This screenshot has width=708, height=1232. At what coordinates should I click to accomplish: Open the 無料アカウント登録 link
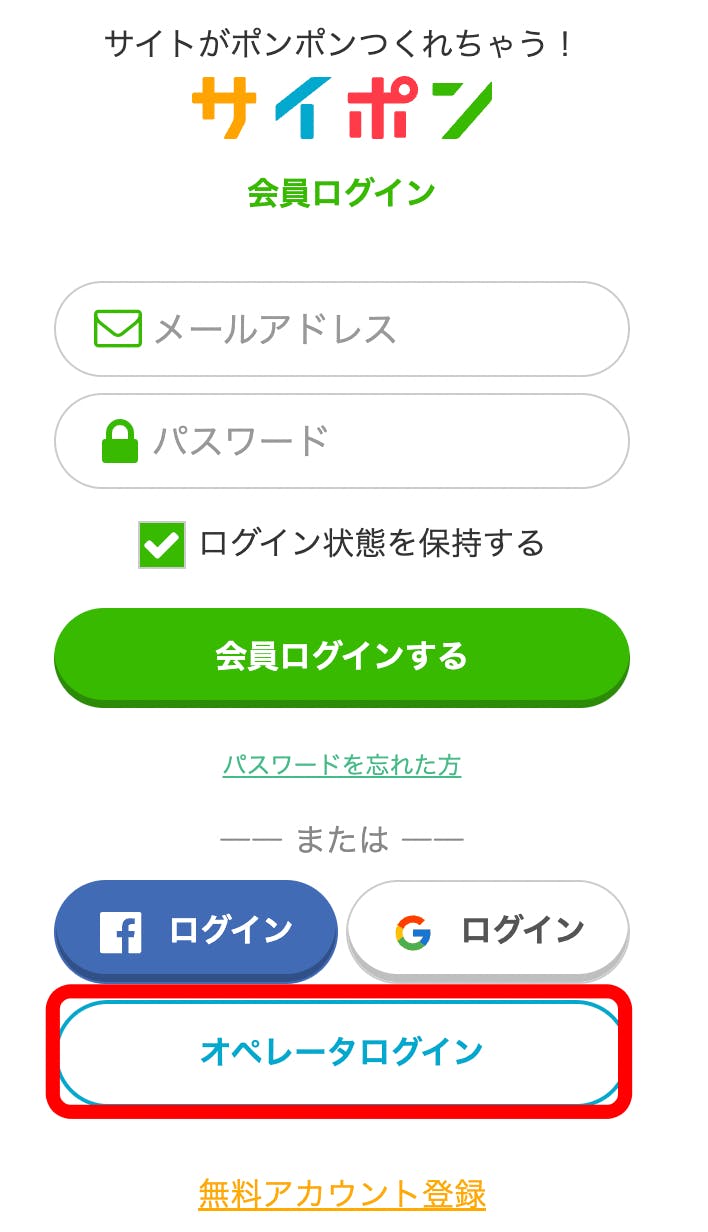coord(342,1194)
